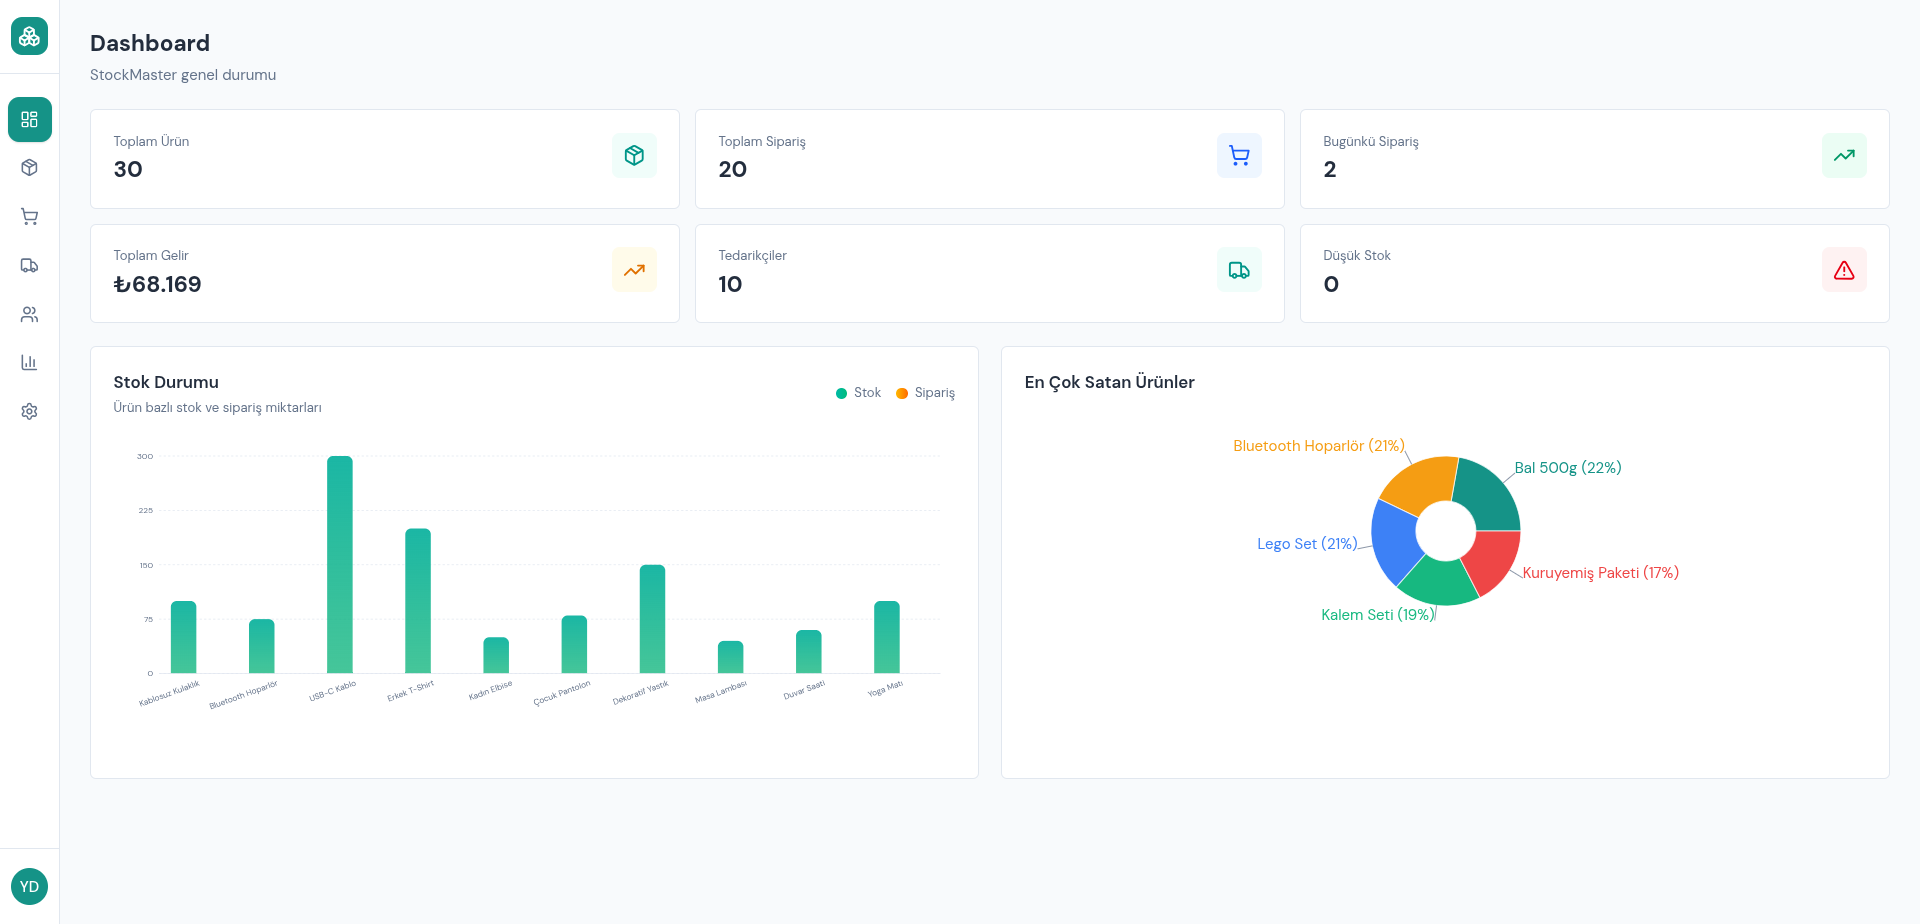The width and height of the screenshot is (1920, 924).
Task: Open Products via the box sidebar icon
Action: pos(29,168)
